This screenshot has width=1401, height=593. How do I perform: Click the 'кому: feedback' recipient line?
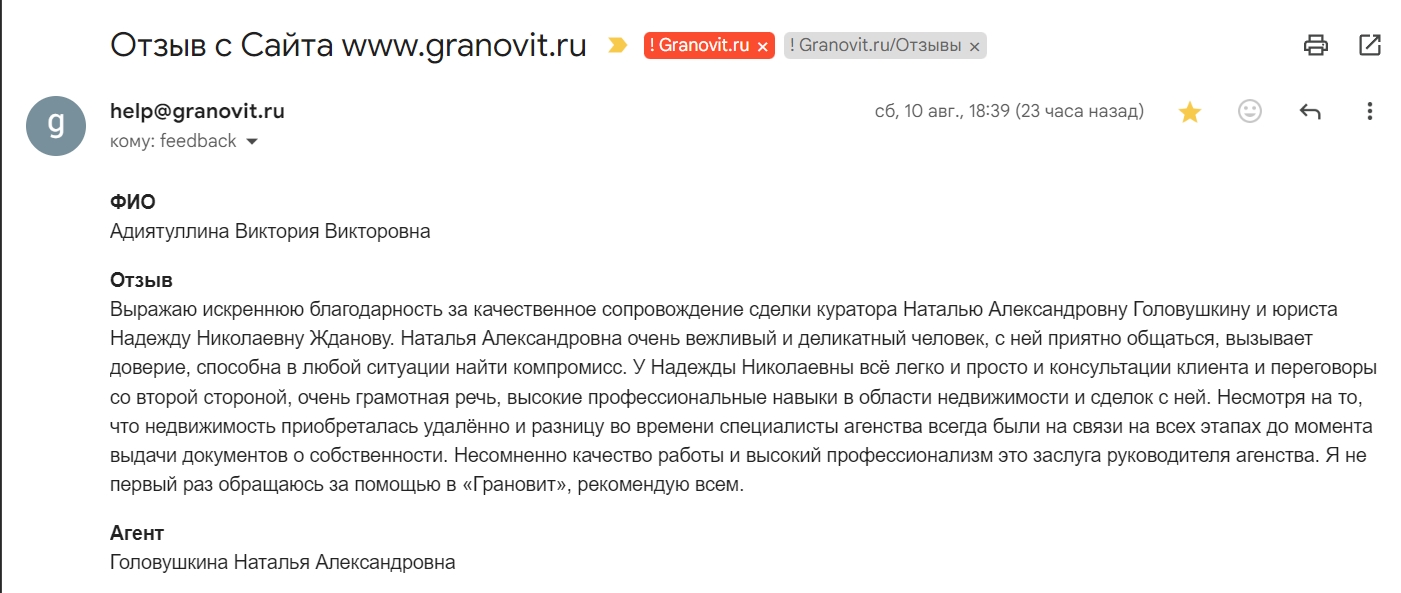[x=173, y=141]
